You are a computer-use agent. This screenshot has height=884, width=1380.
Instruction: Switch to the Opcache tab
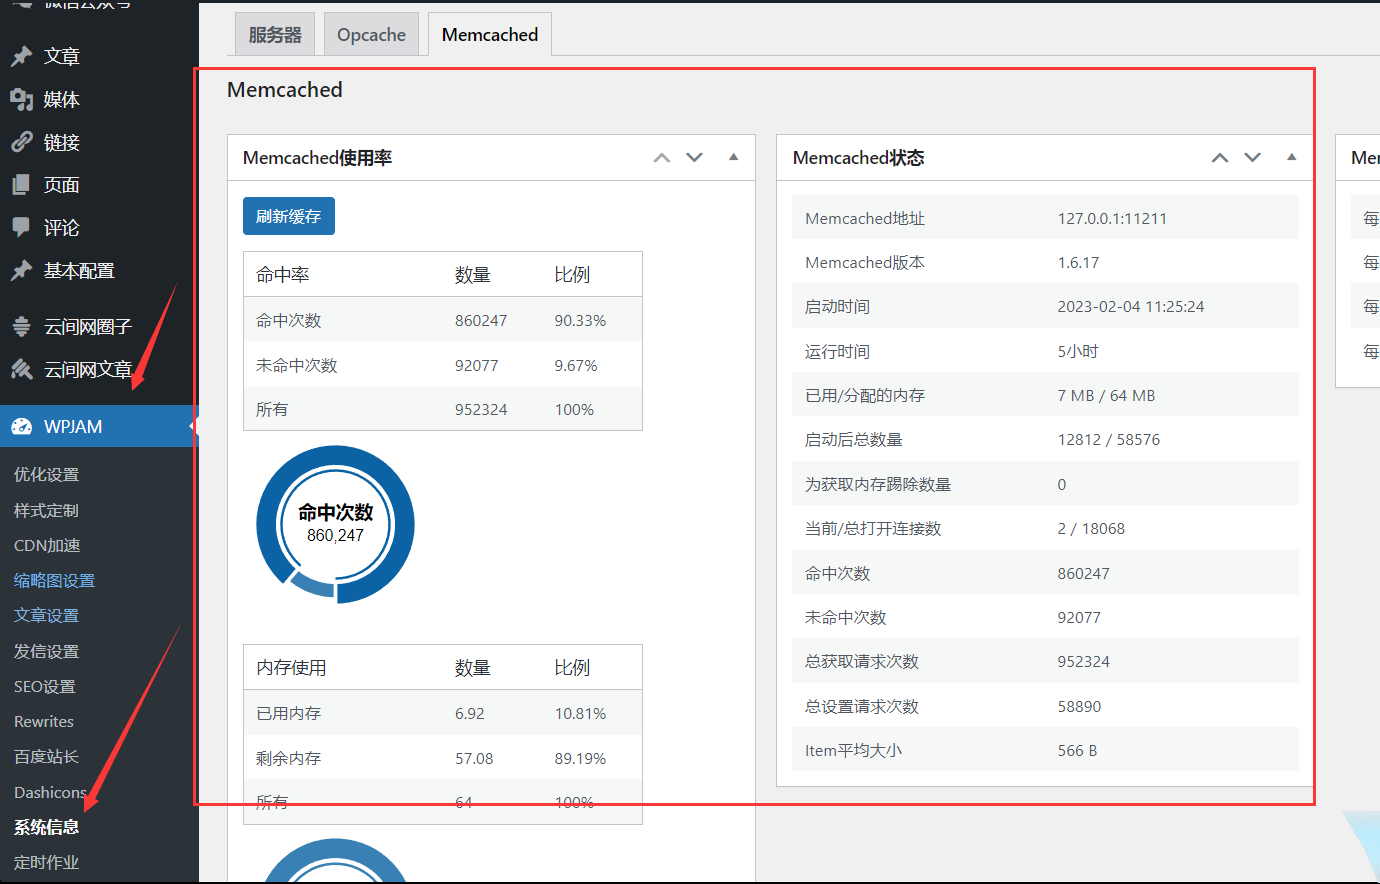point(371,33)
